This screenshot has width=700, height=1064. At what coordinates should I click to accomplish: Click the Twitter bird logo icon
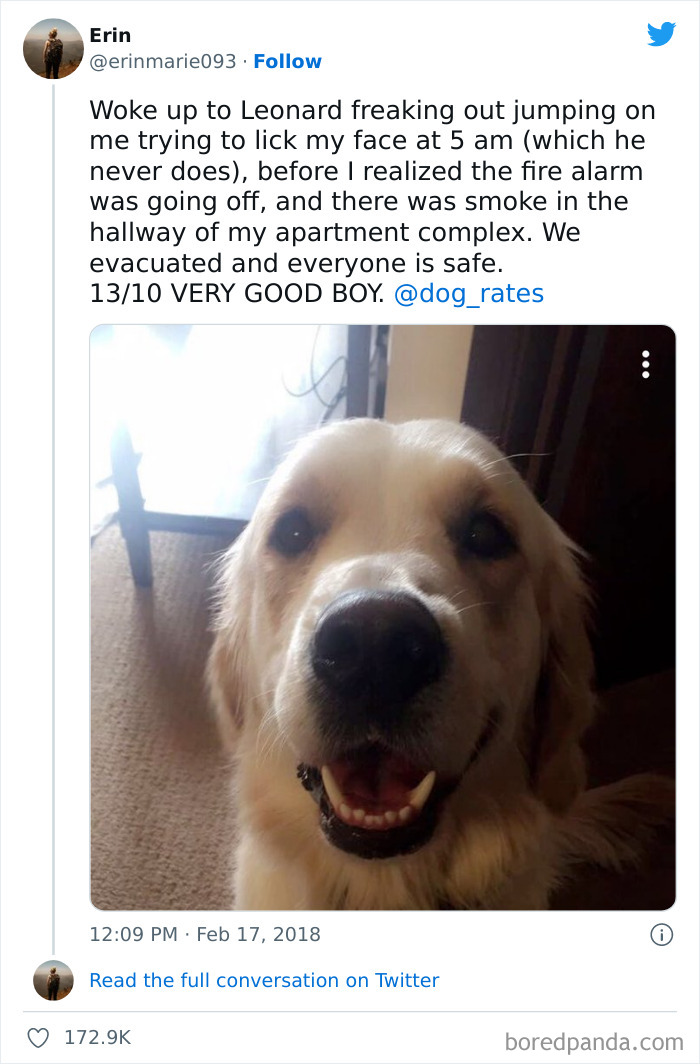[661, 34]
